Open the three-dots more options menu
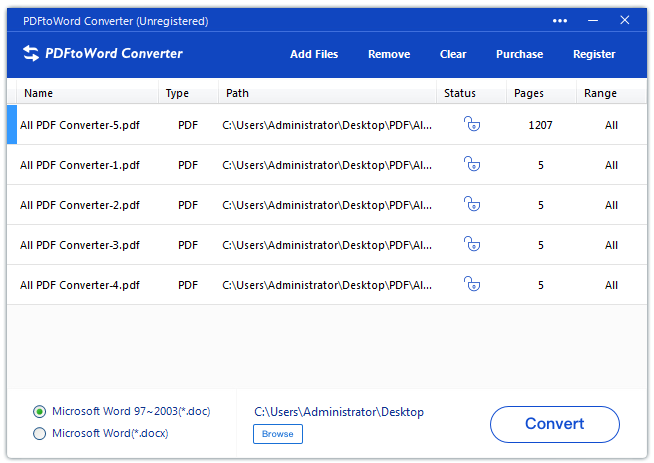This screenshot has width=654, height=463. 560,21
